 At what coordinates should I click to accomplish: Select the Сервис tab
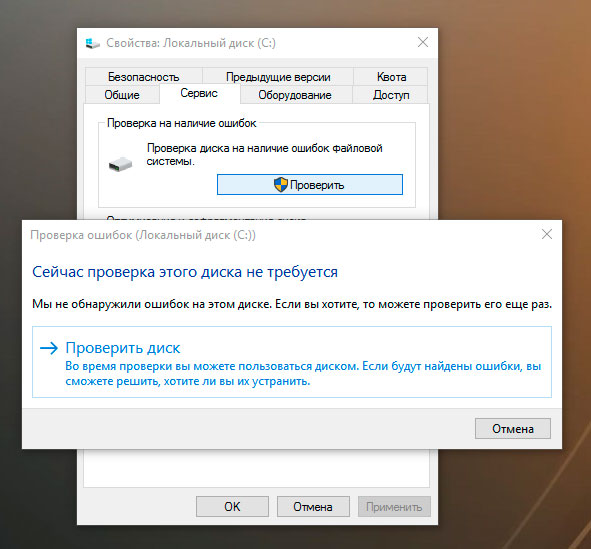199,93
